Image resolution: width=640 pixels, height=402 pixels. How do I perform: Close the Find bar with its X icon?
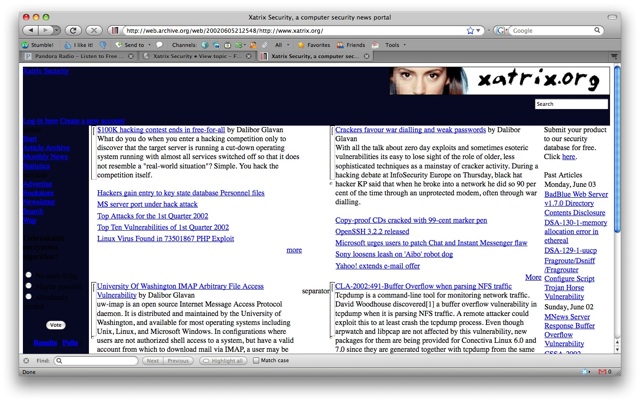click(26, 361)
